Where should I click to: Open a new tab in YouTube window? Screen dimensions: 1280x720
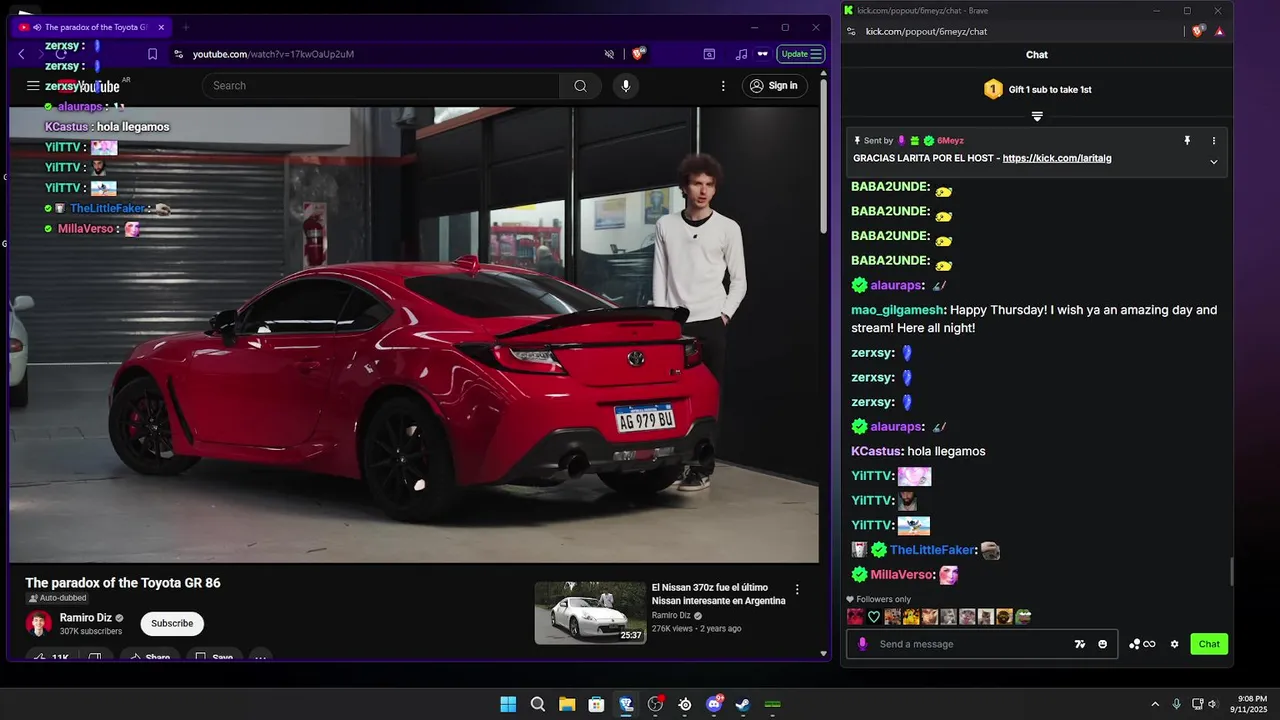[x=185, y=27]
